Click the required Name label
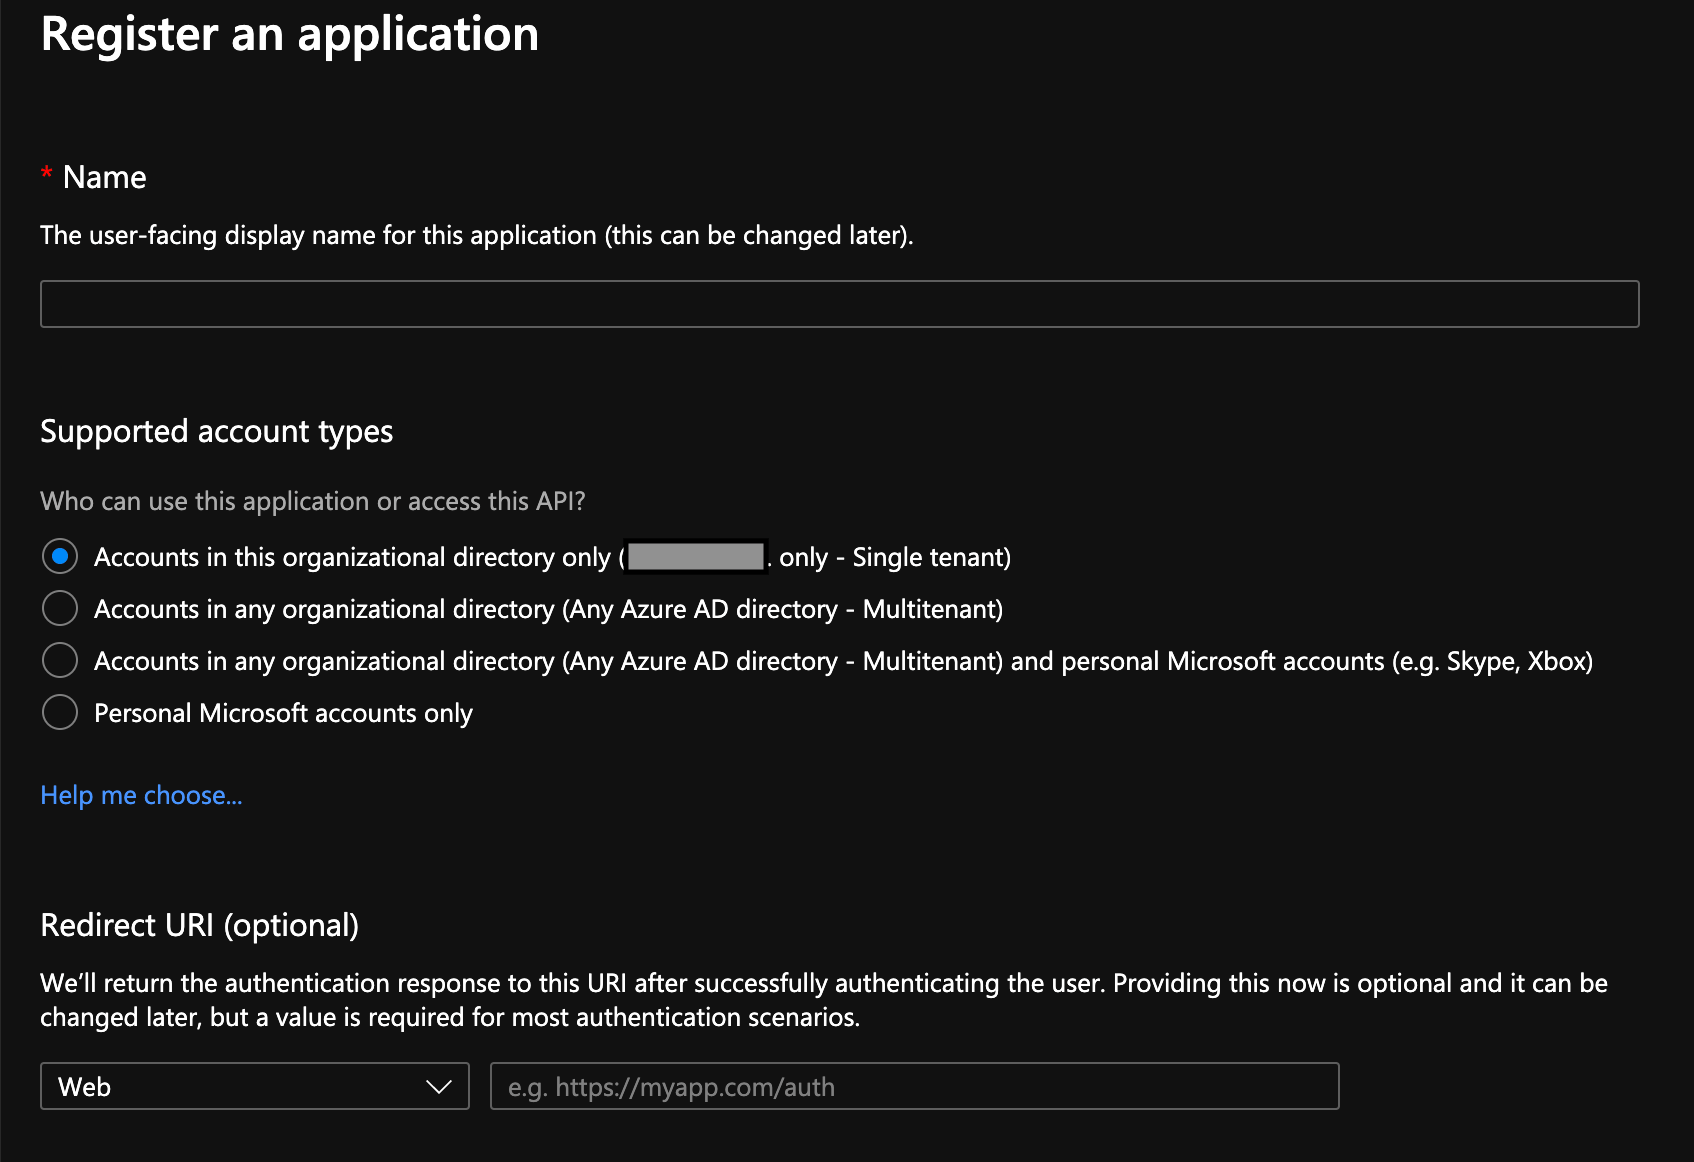The width and height of the screenshot is (1694, 1162). coord(94,177)
